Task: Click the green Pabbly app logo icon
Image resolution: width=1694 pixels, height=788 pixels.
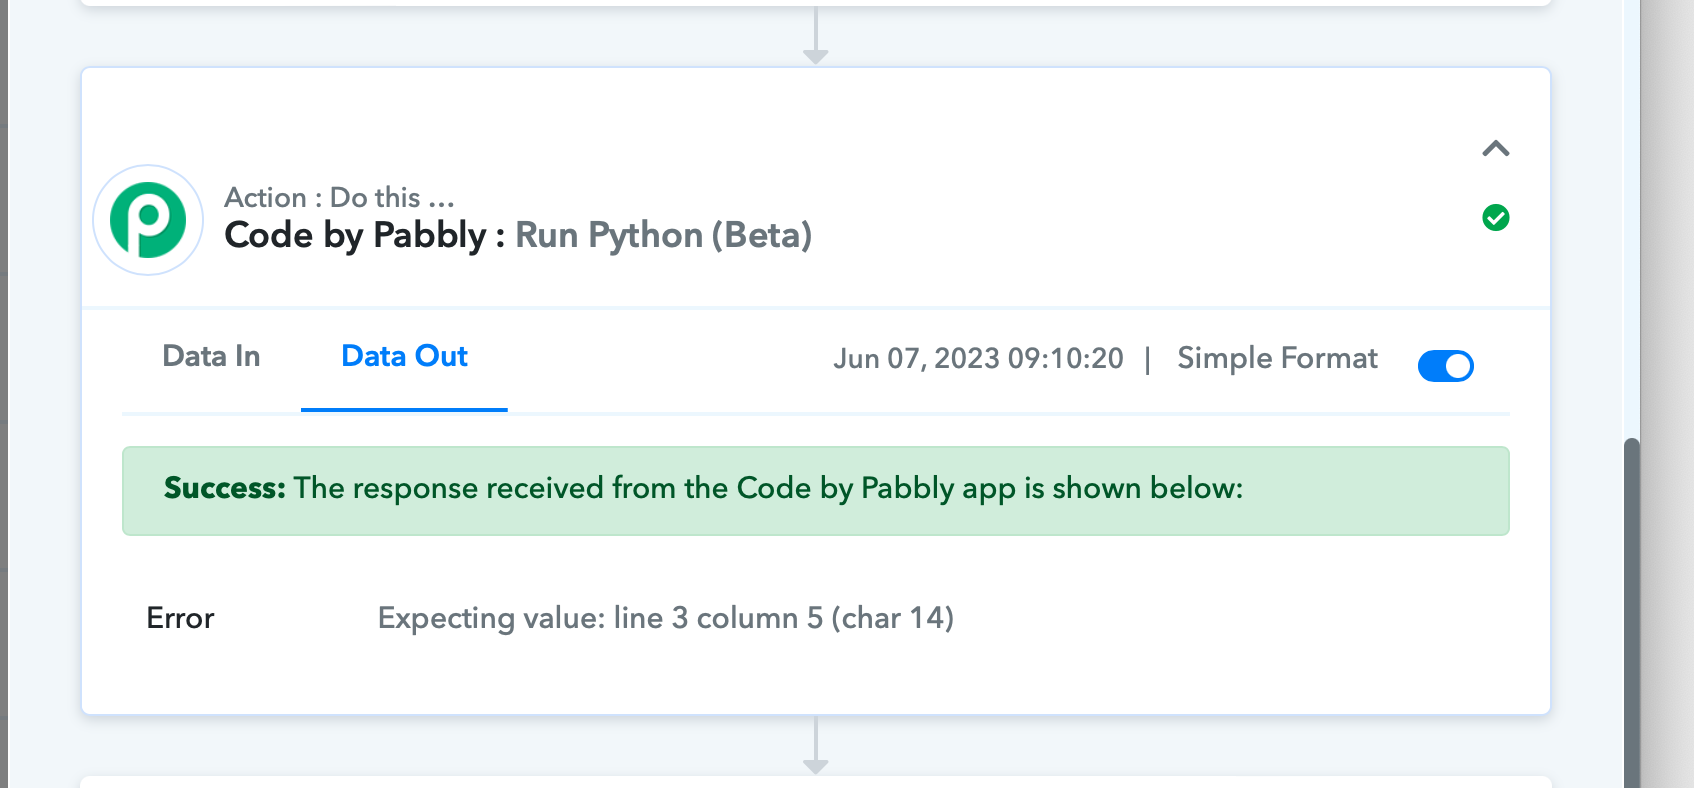Action: tap(148, 220)
